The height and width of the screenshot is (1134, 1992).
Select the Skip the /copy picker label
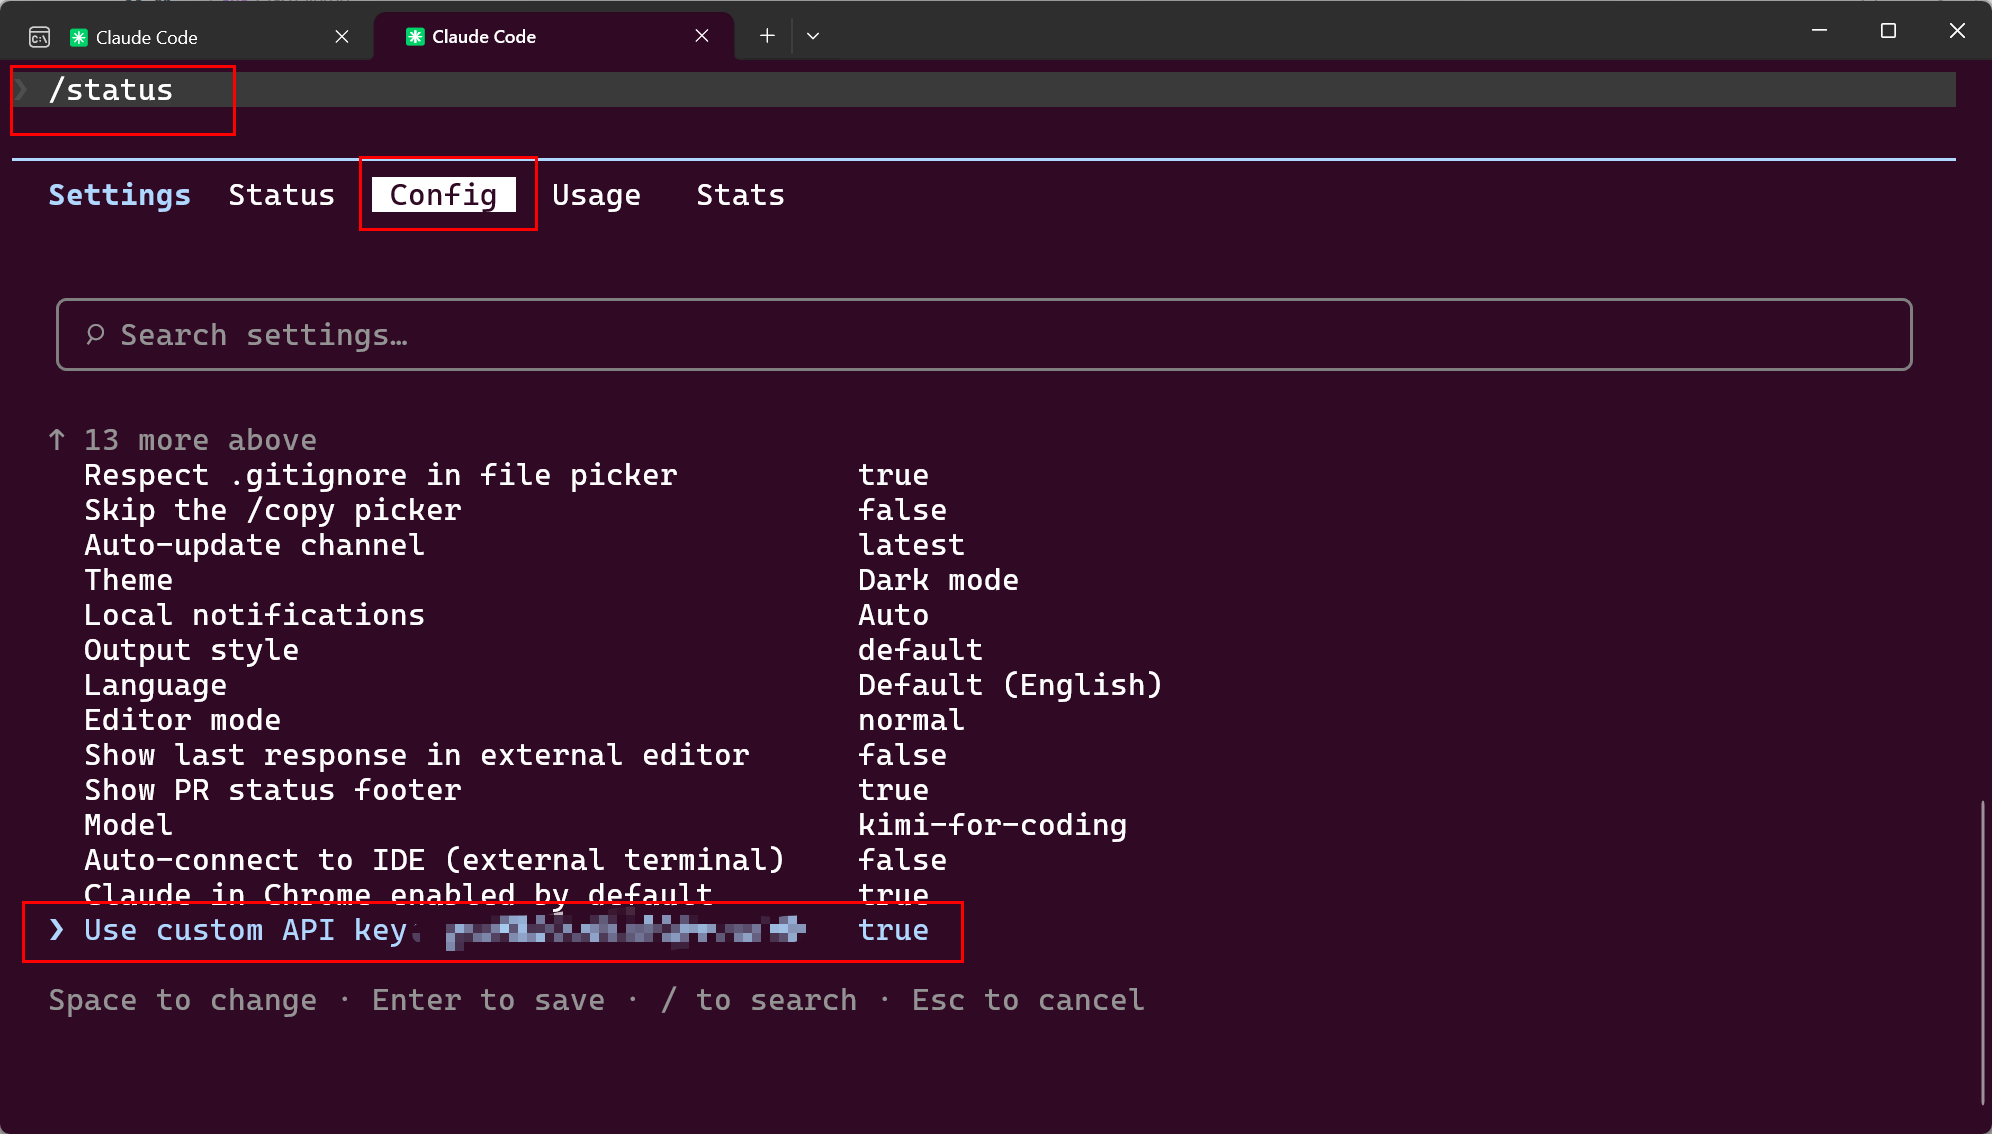273,510
